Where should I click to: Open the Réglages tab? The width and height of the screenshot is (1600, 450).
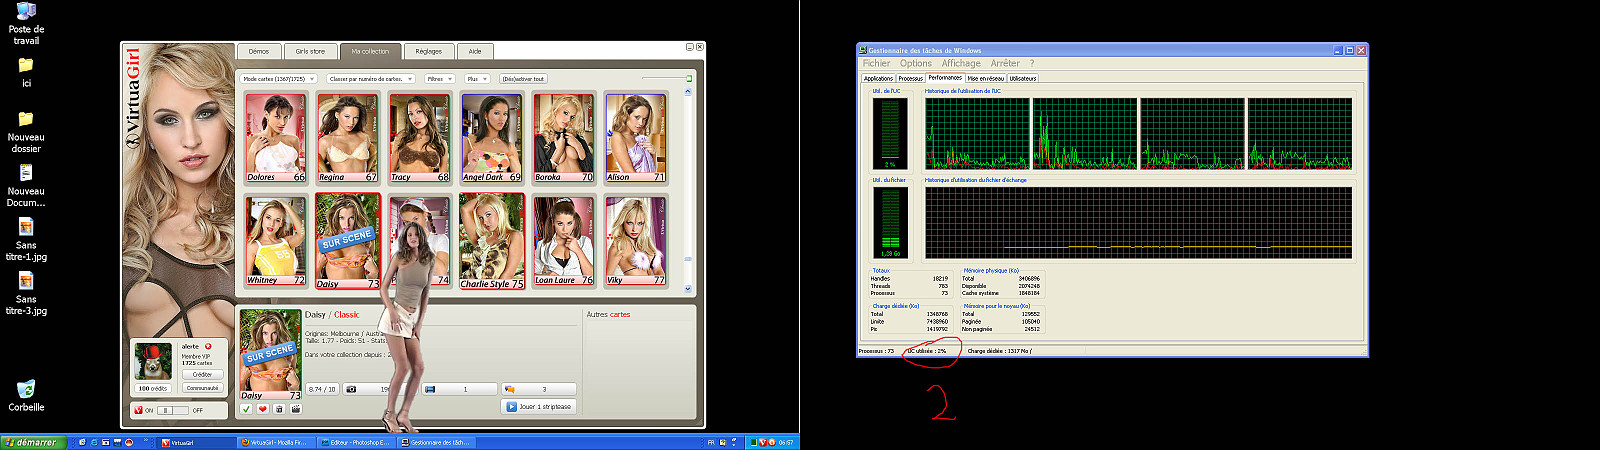tap(429, 51)
